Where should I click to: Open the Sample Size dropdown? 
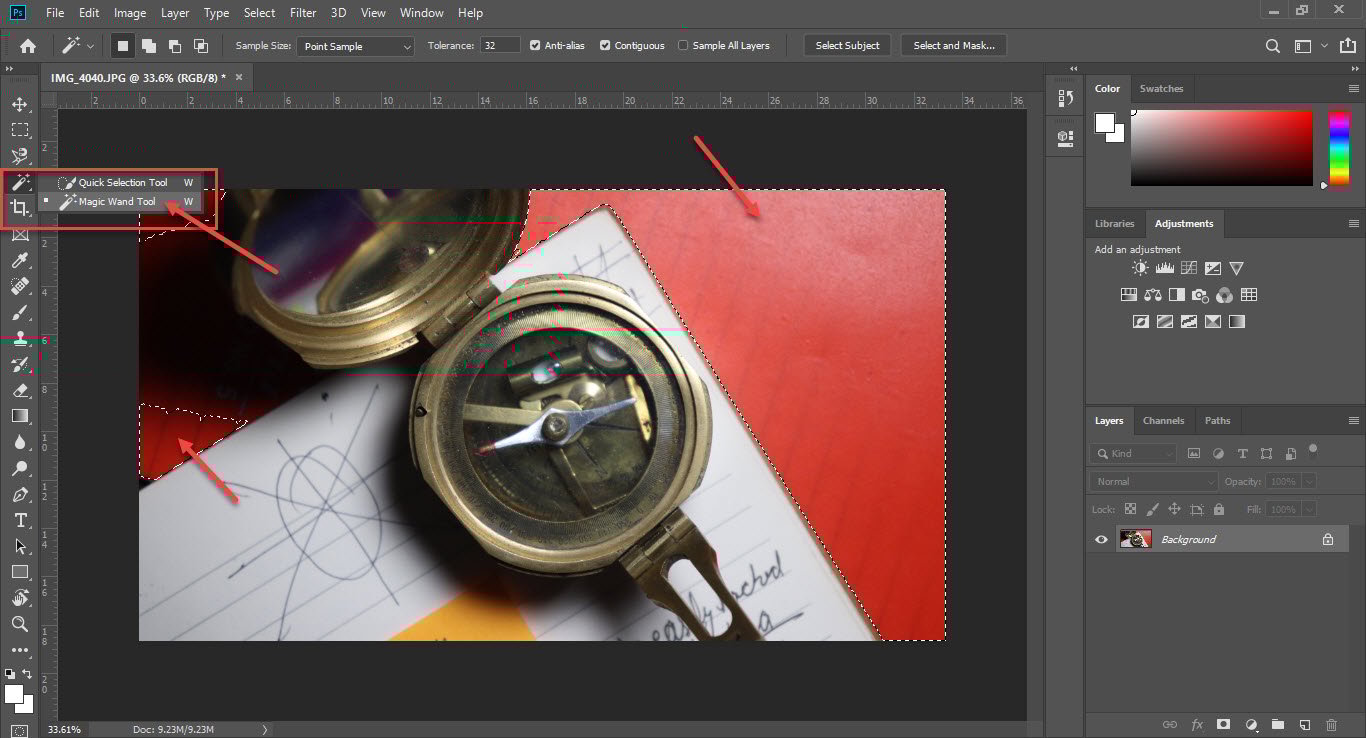[x=355, y=45]
